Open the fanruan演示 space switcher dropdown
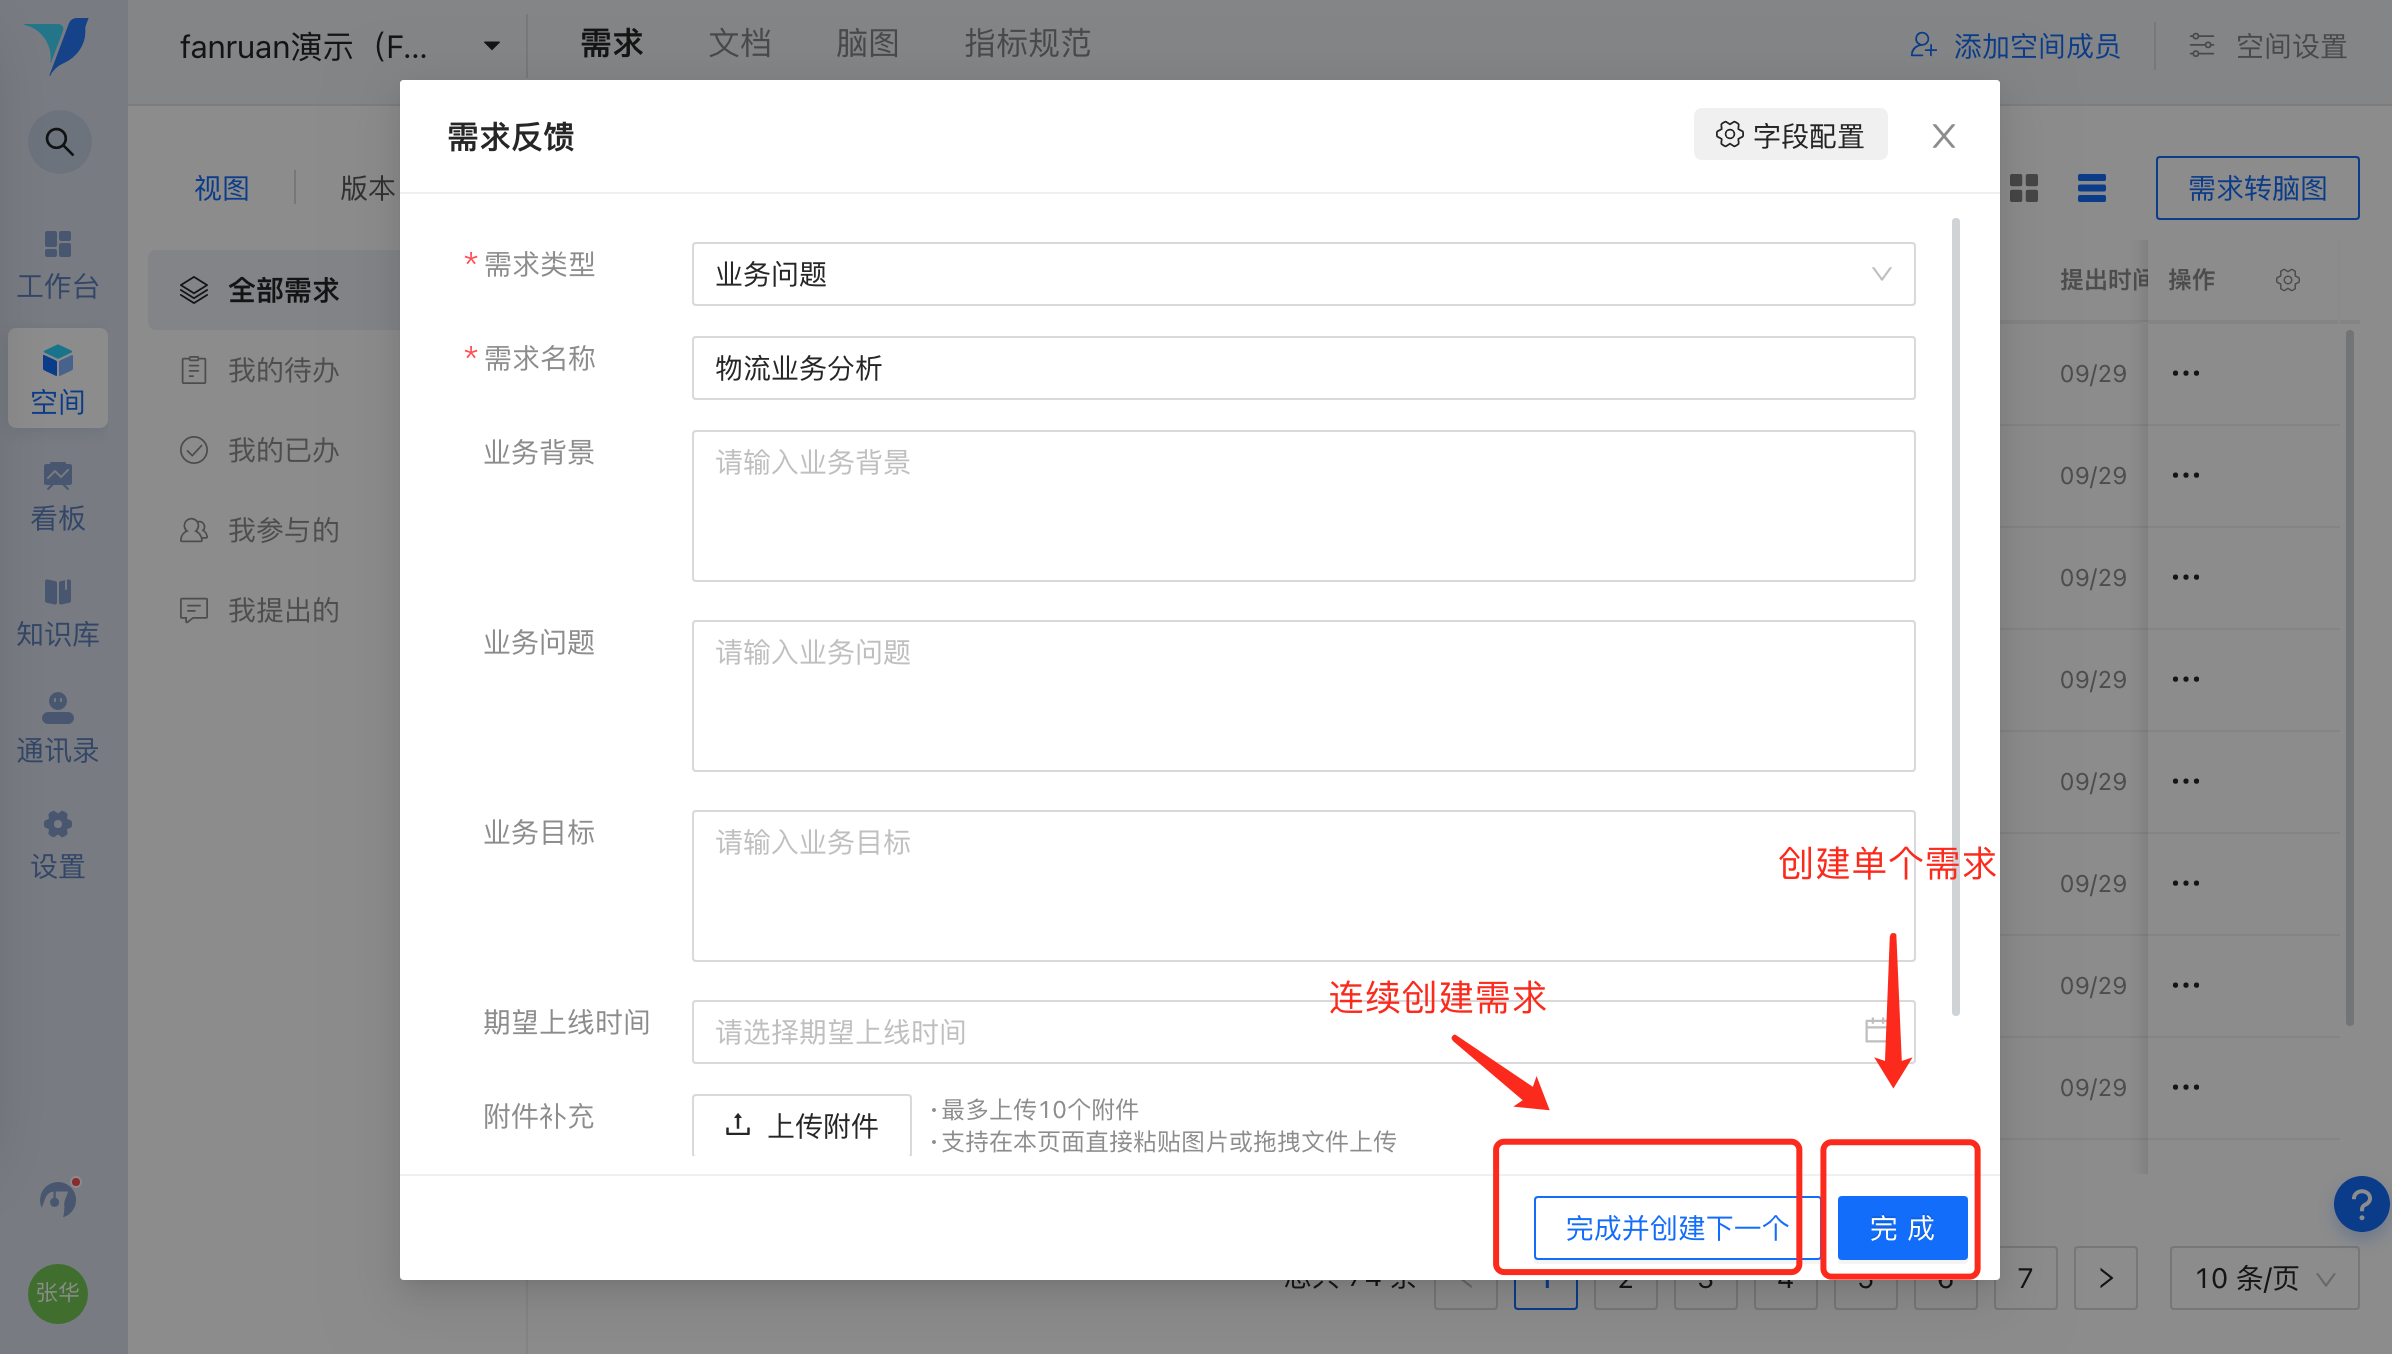2392x1354 pixels. coord(340,46)
